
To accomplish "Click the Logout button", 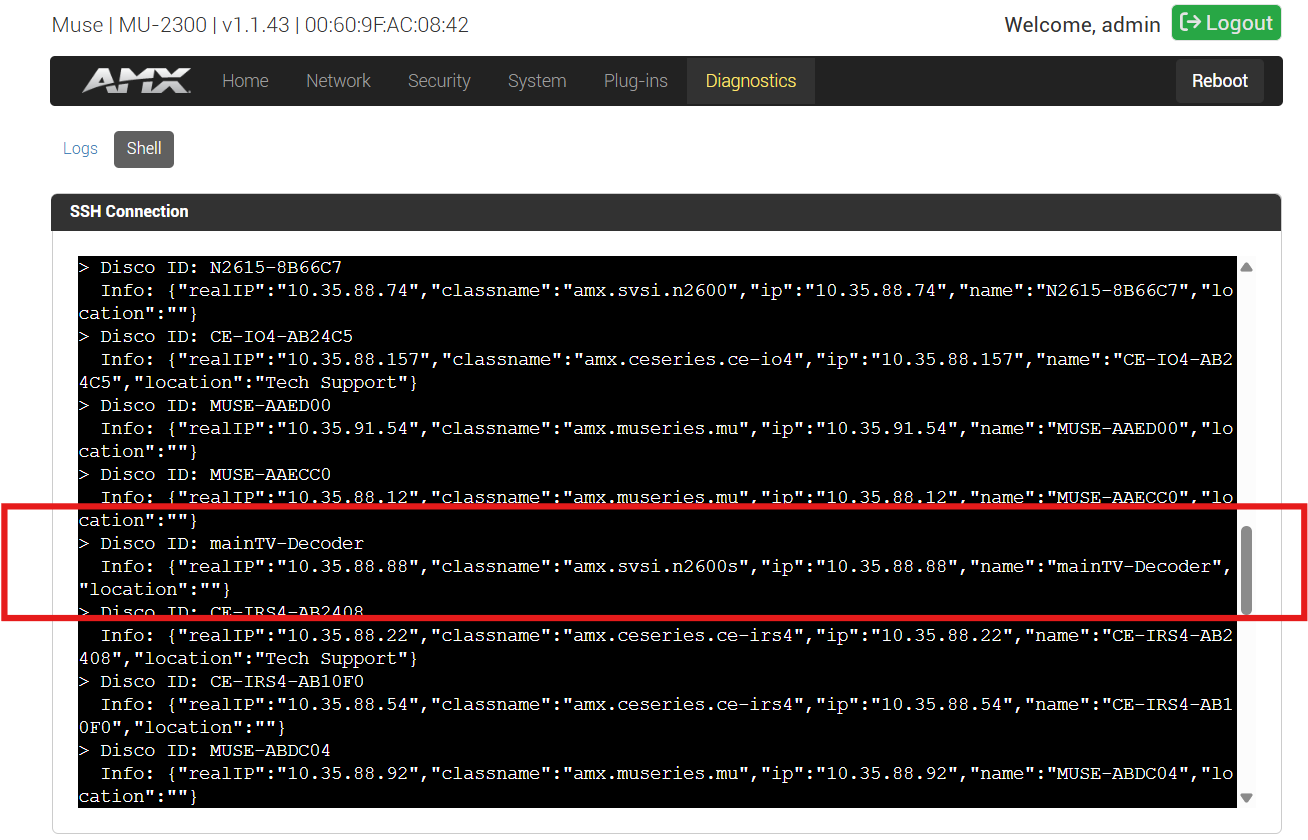I will pyautogui.click(x=1226, y=23).
